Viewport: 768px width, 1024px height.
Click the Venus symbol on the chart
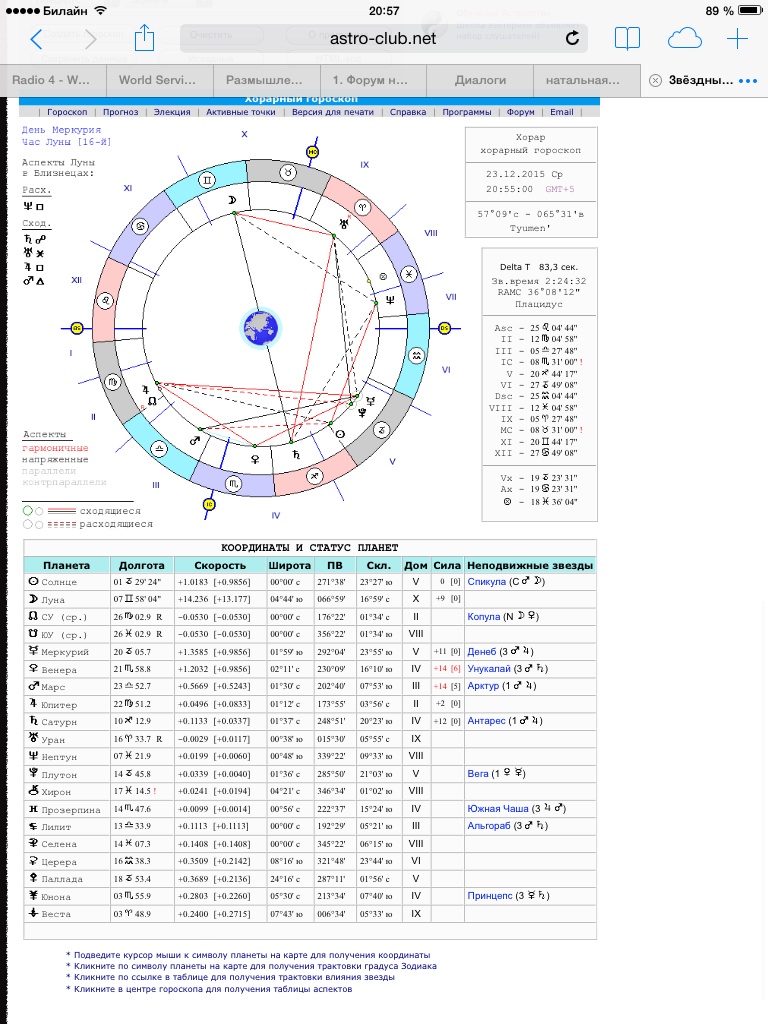point(255,459)
